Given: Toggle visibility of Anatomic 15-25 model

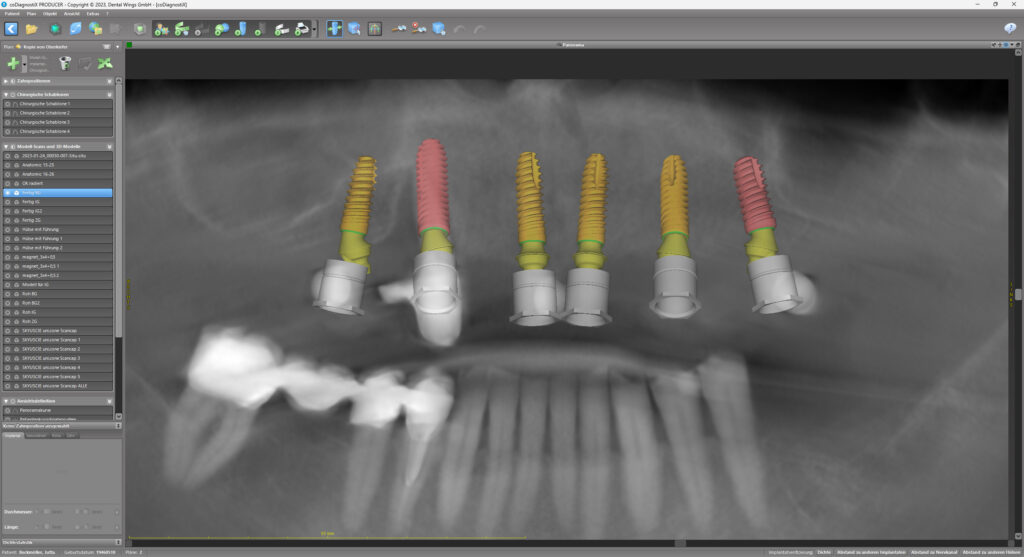Looking at the screenshot, I should click(x=8, y=166).
